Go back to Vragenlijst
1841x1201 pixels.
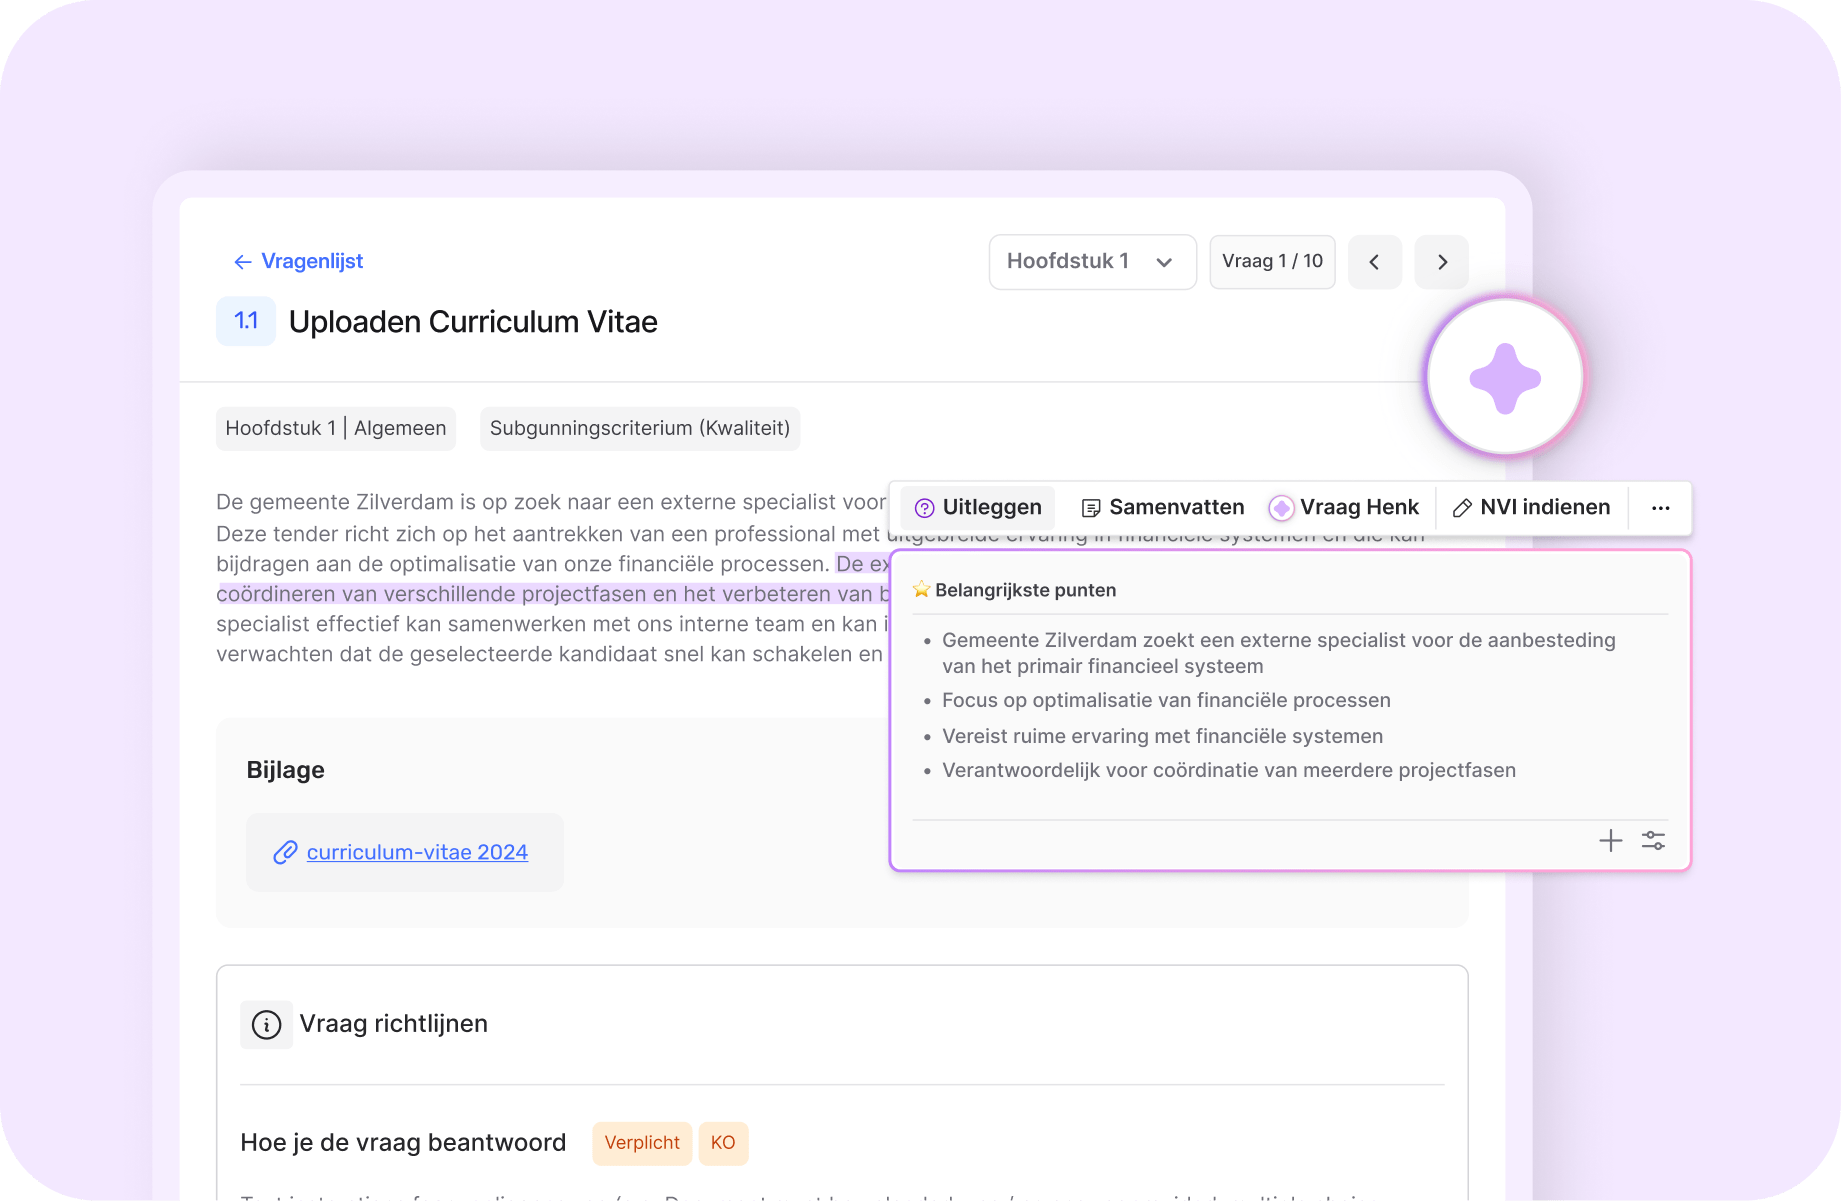(x=298, y=262)
